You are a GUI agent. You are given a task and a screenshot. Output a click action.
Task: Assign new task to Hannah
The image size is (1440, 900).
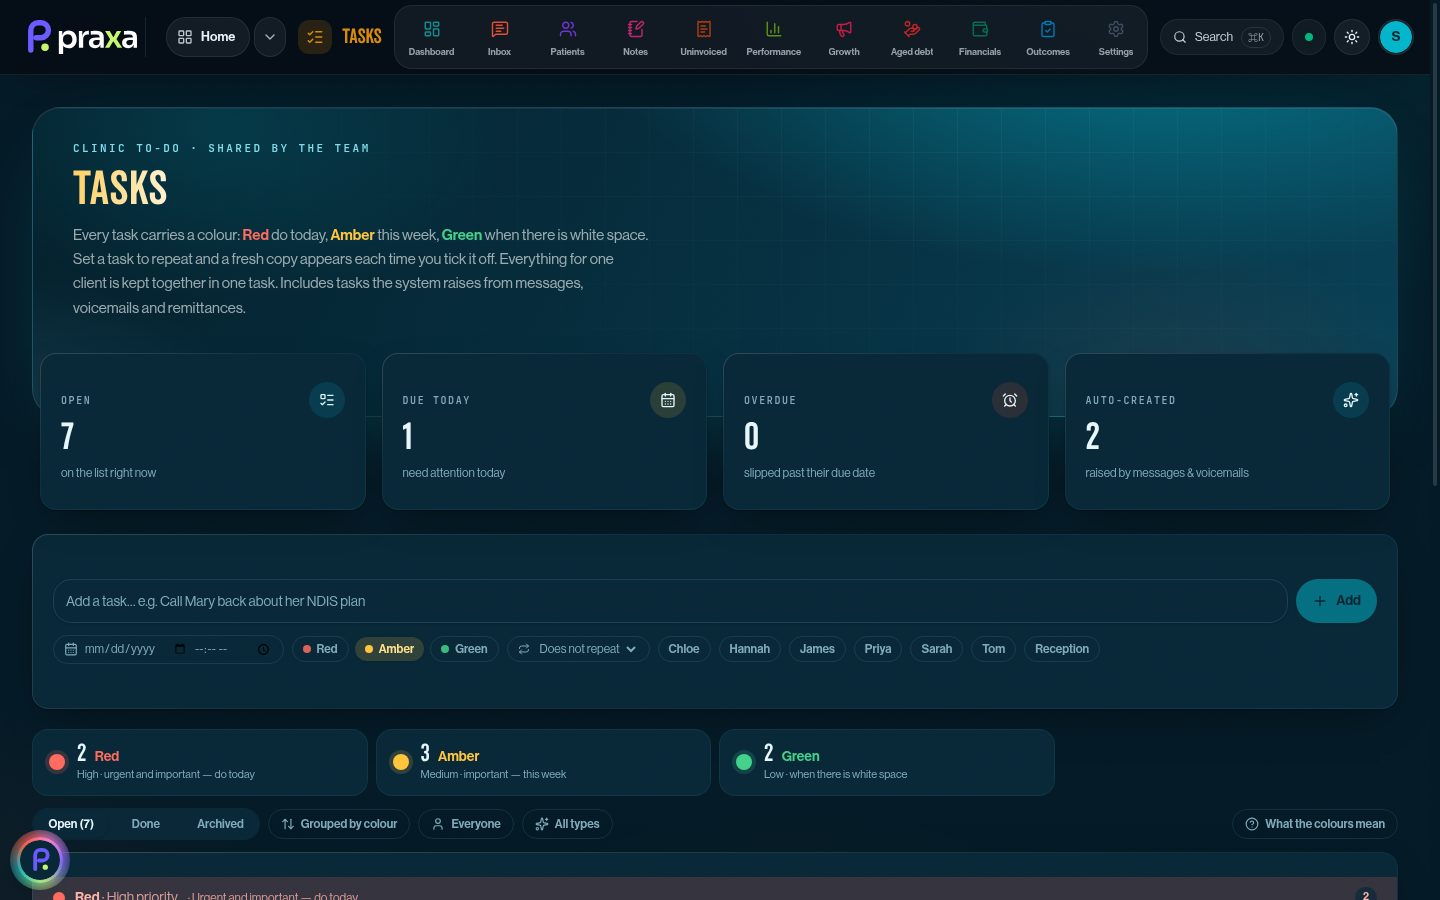[x=749, y=649]
